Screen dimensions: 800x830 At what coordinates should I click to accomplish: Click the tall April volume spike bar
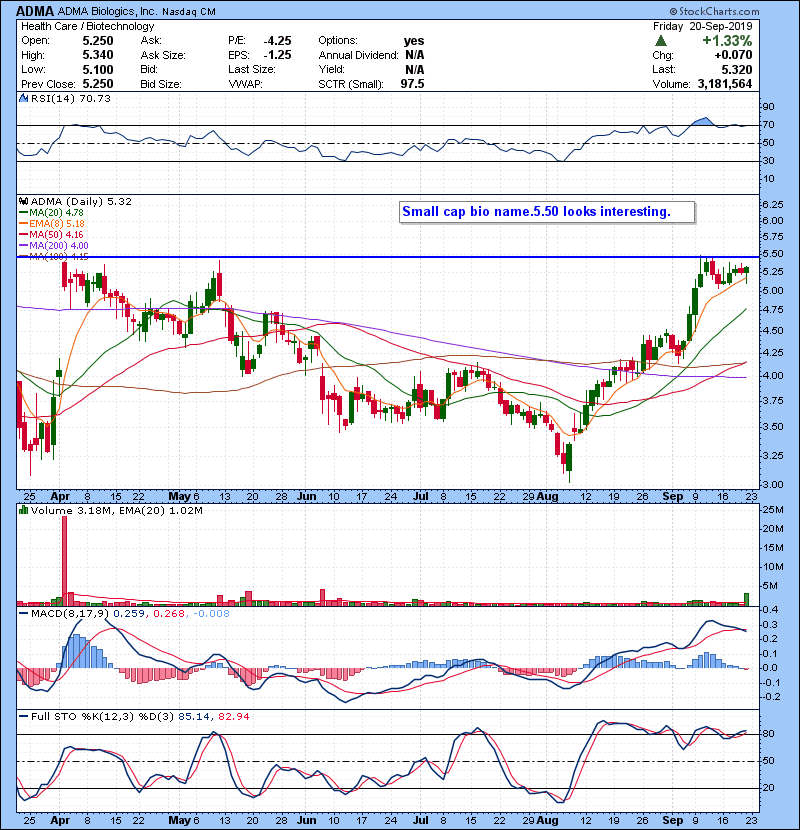click(65, 561)
